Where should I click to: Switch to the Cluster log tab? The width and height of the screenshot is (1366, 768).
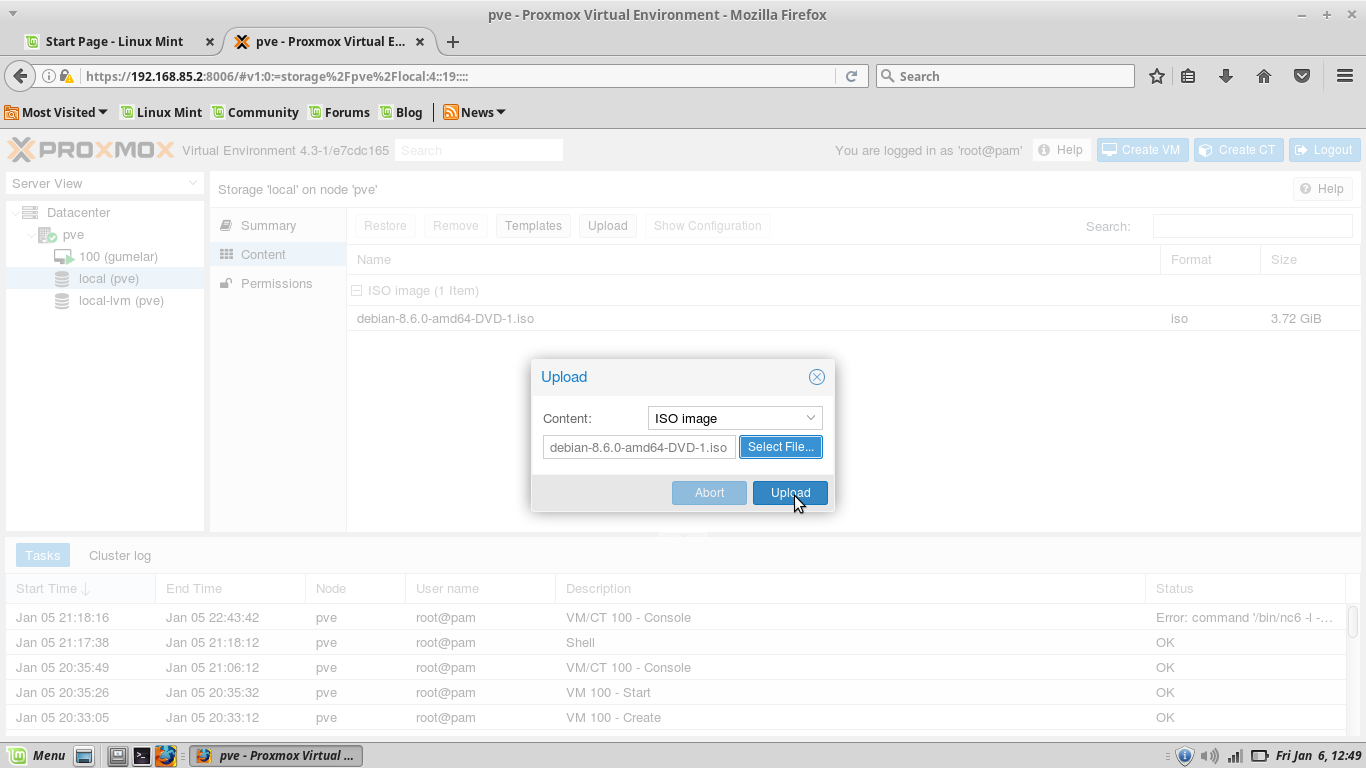(x=120, y=556)
